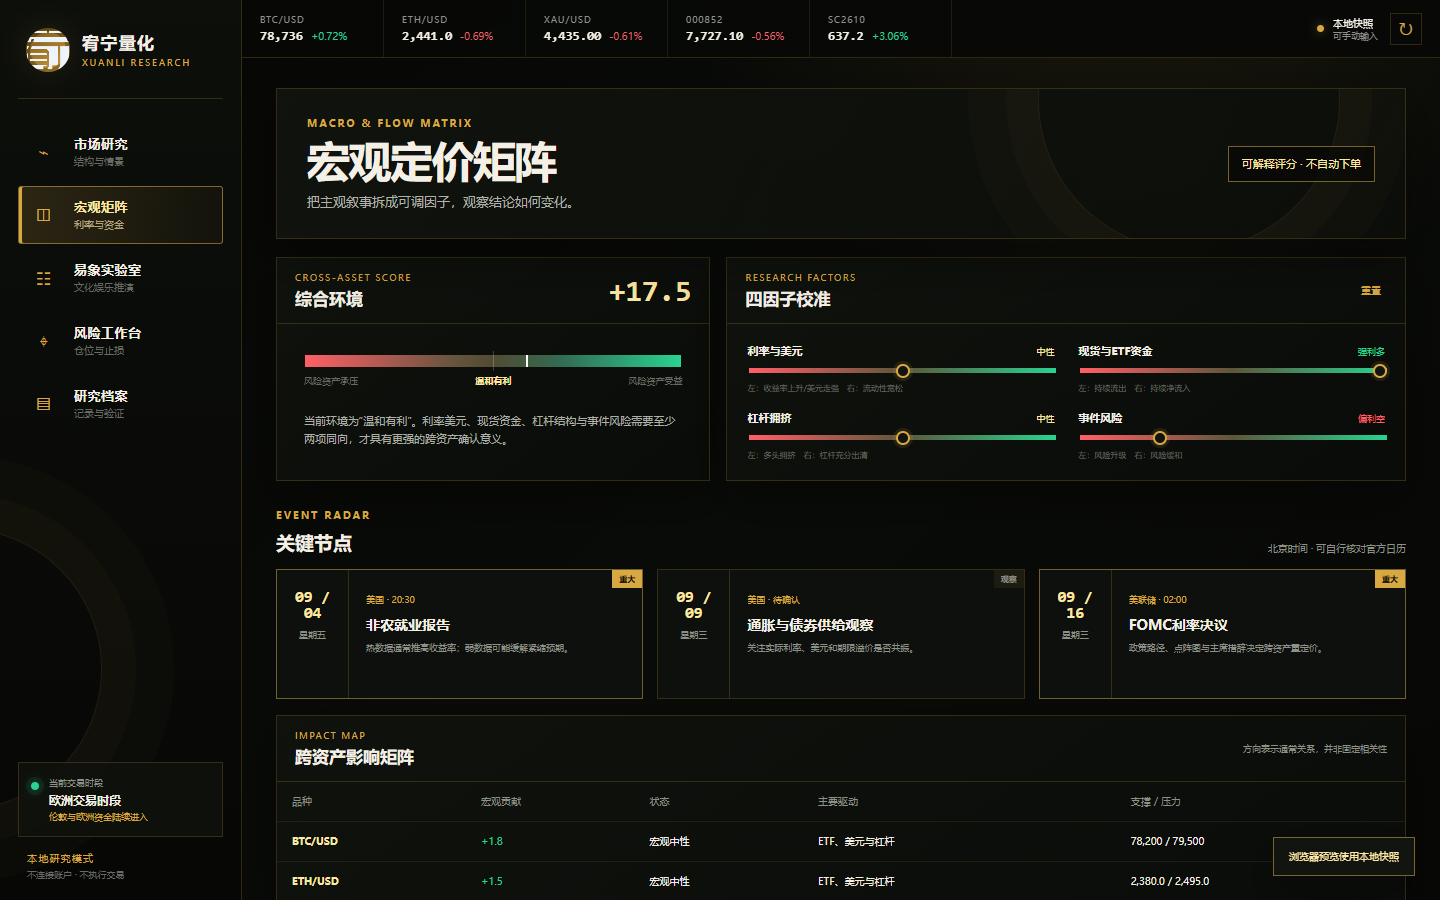
Task: Click the 综合环境 score gradient bar
Action: pyautogui.click(x=493, y=361)
